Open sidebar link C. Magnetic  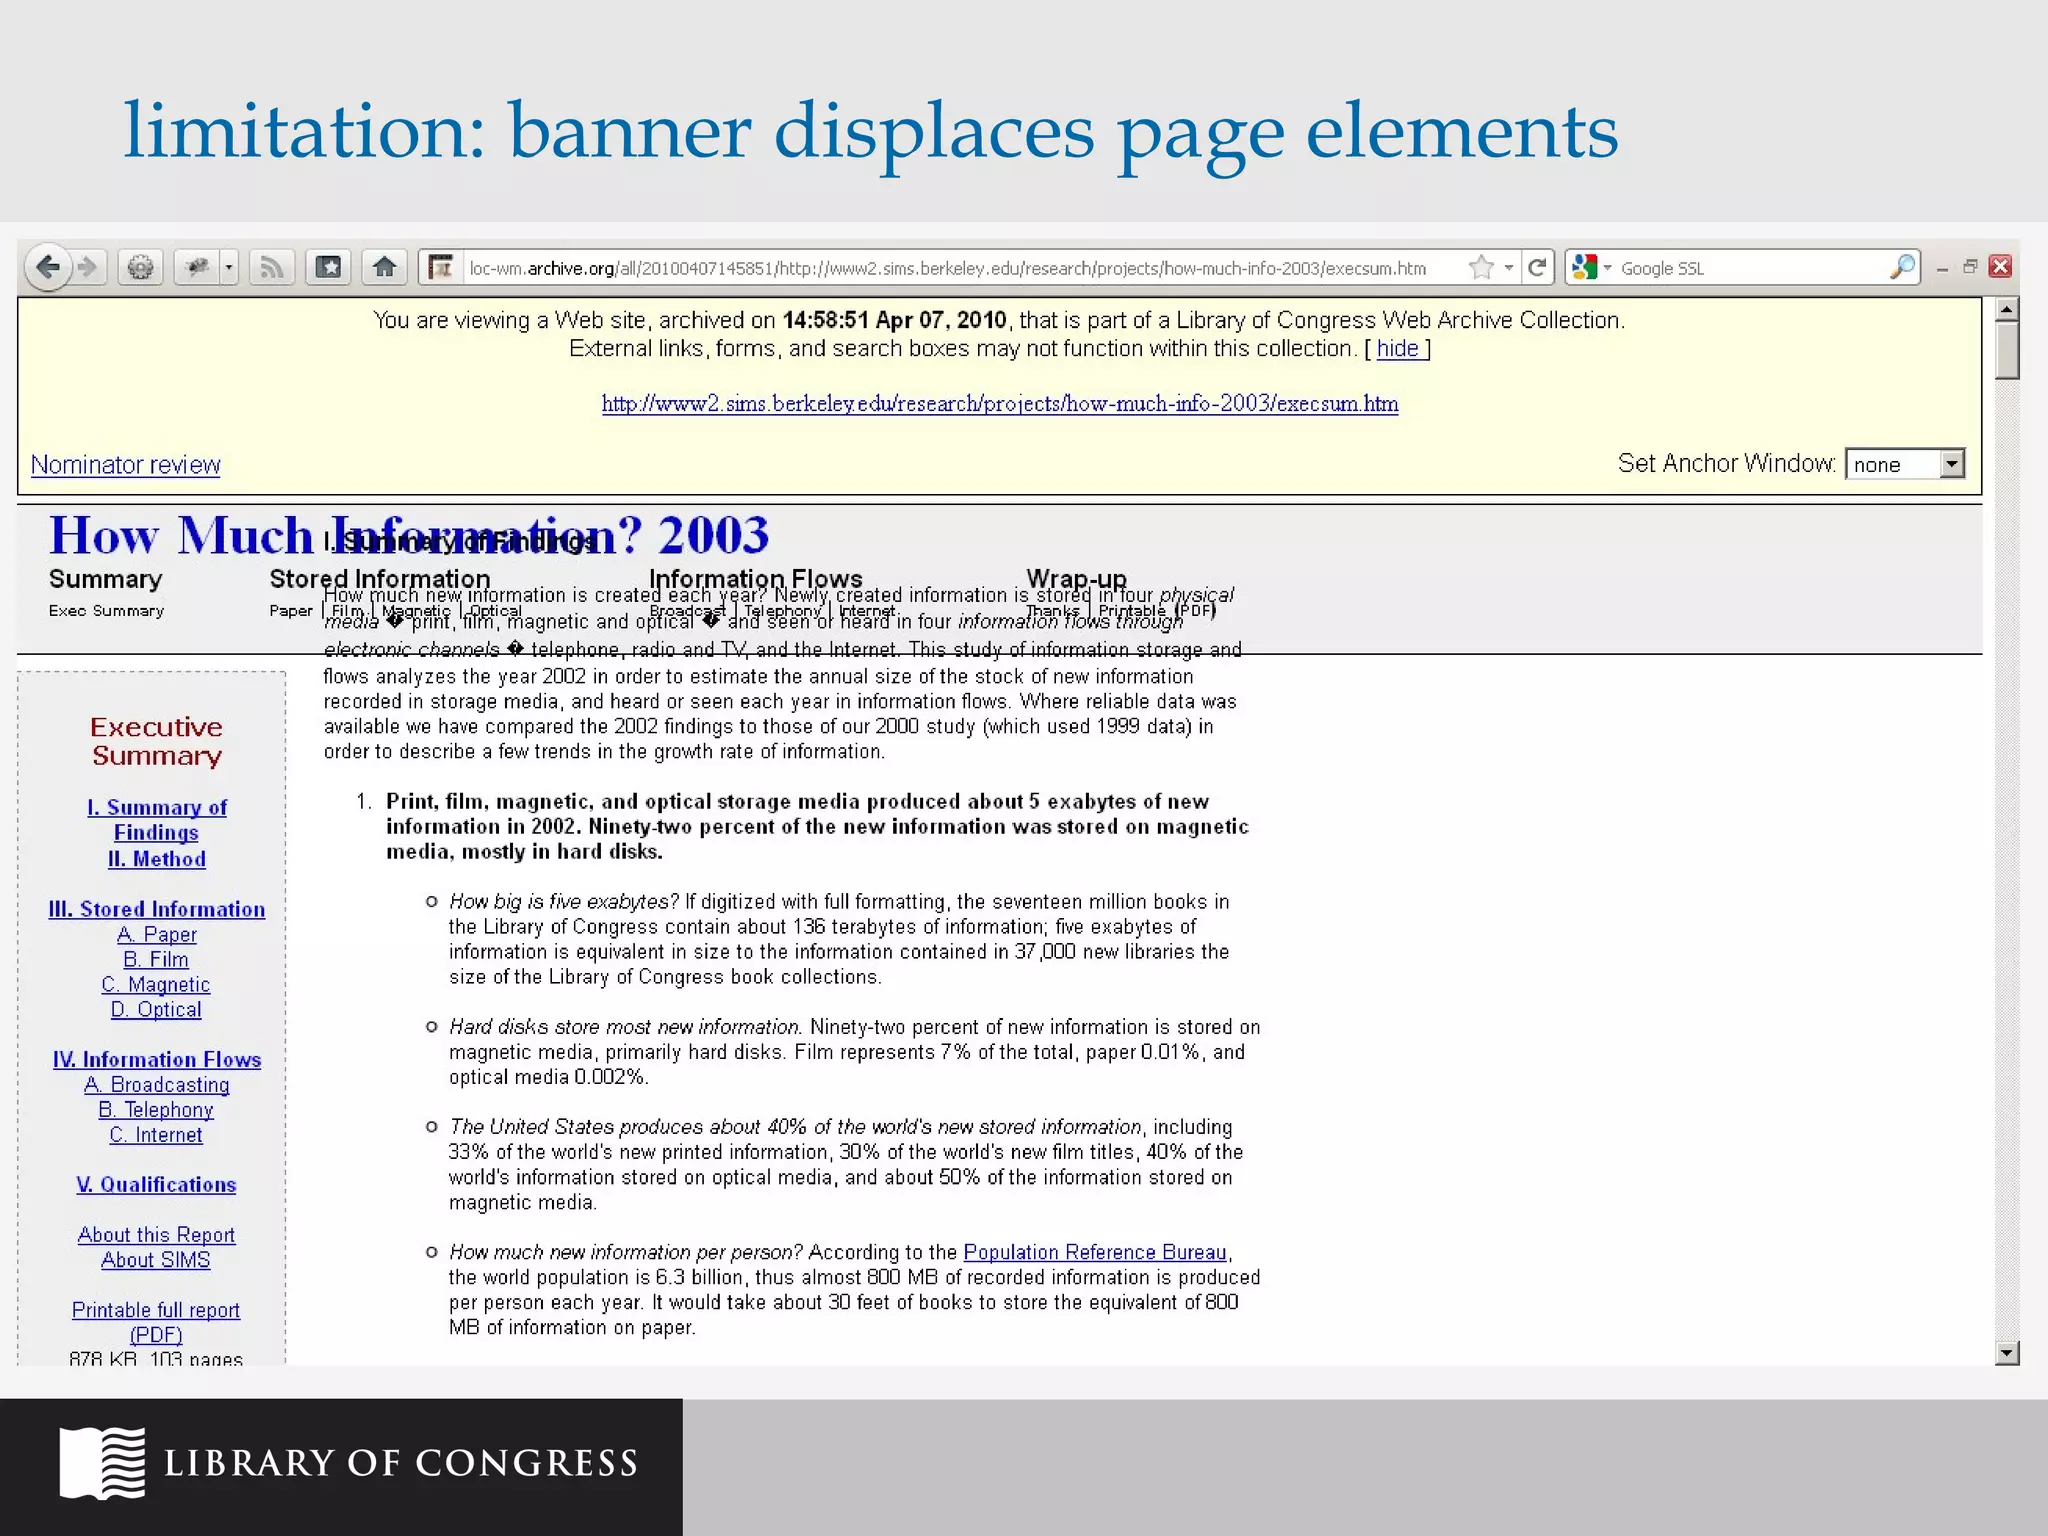click(156, 984)
